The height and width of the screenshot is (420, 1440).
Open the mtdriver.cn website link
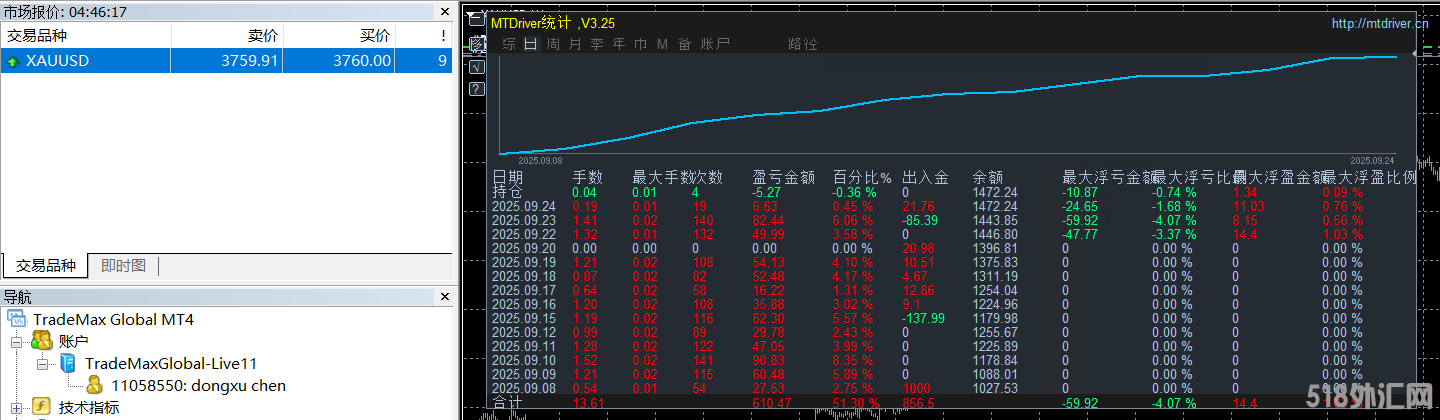click(x=1379, y=24)
